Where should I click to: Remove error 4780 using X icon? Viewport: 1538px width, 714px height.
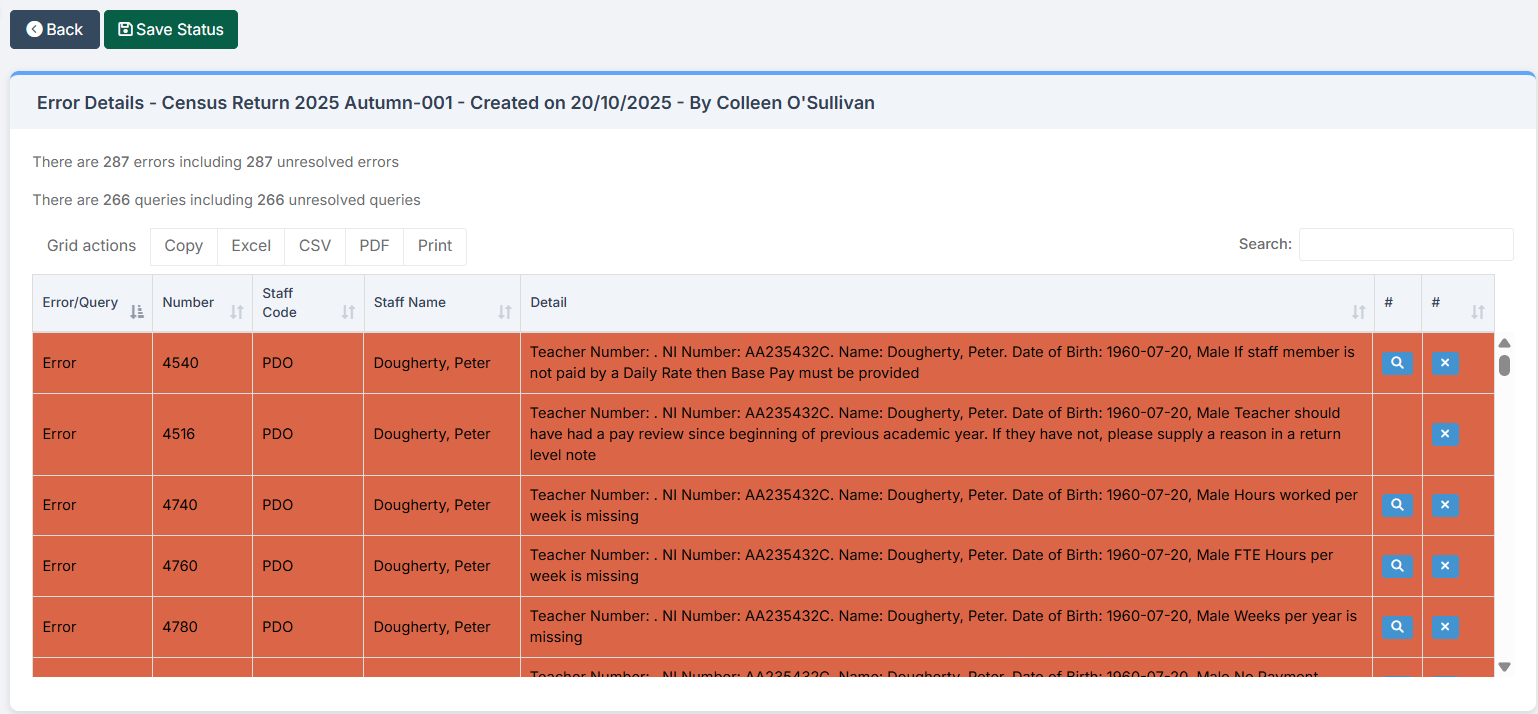(1445, 627)
